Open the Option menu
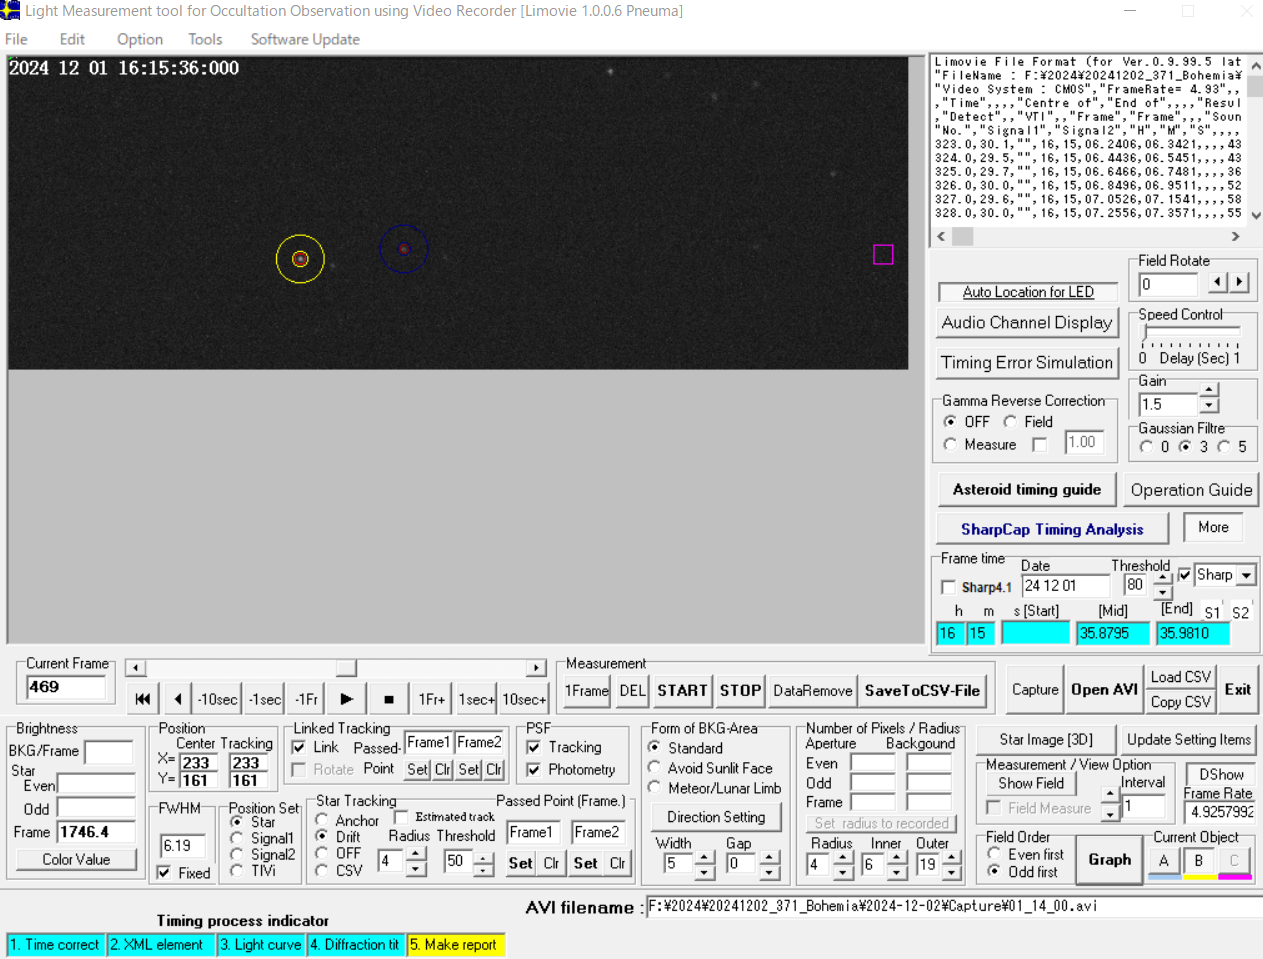Image resolution: width=1263 pixels, height=959 pixels. 139,39
